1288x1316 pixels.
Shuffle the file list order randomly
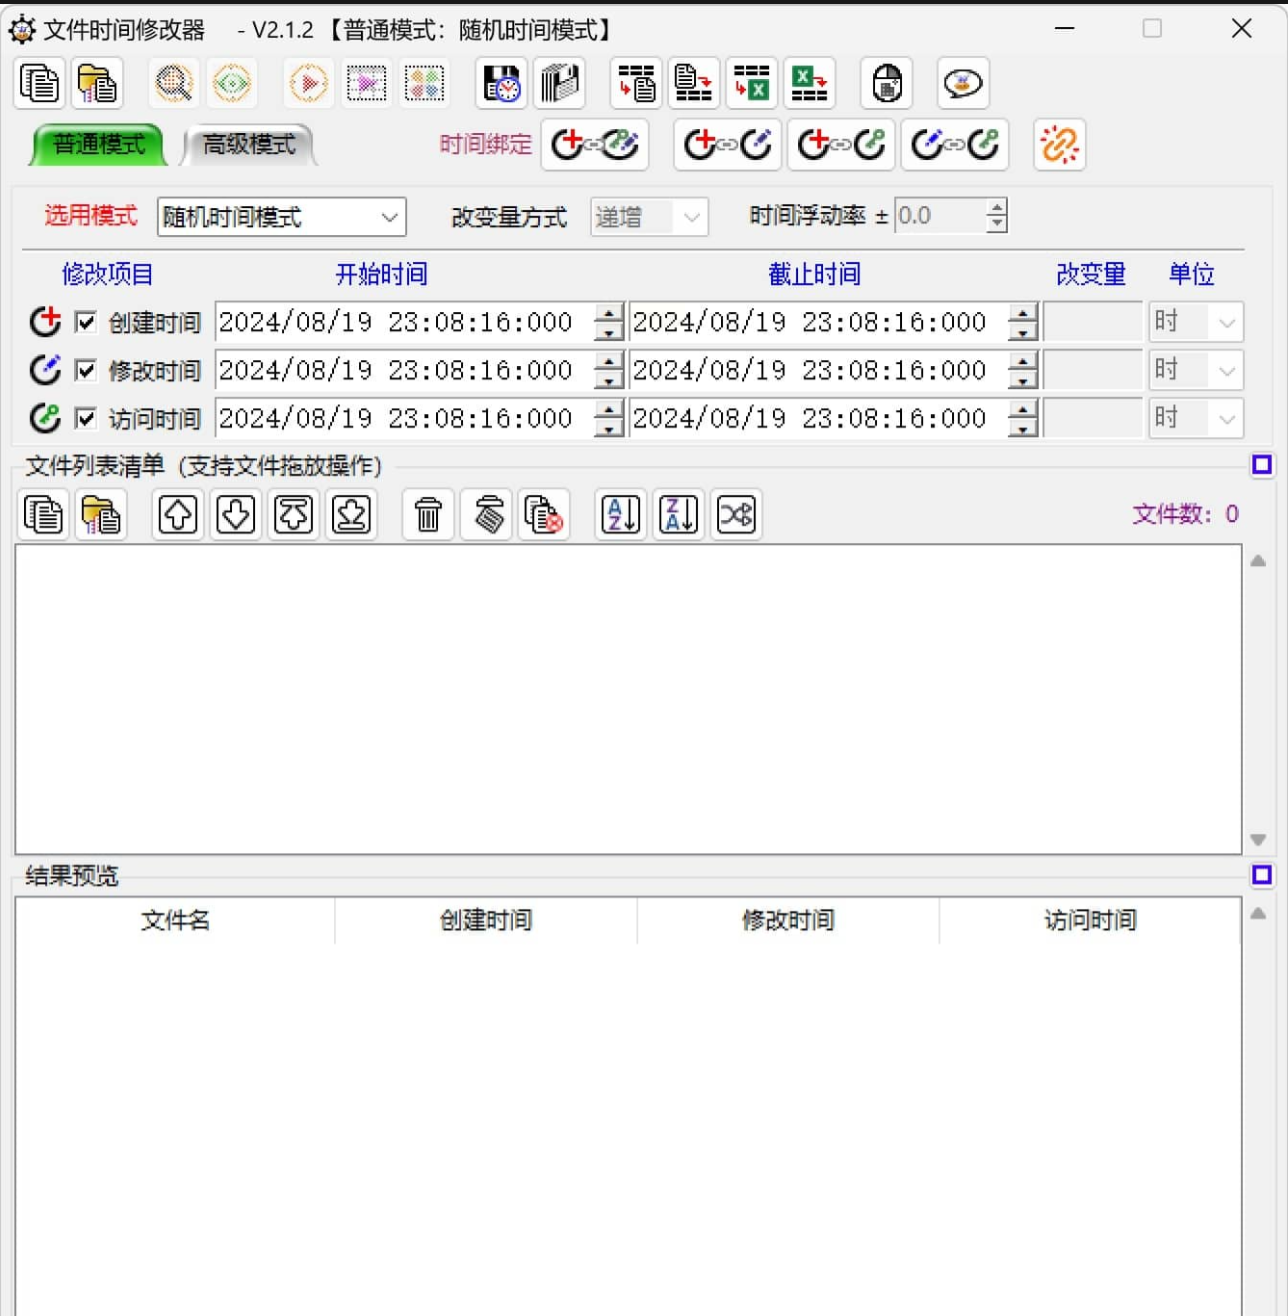point(736,515)
